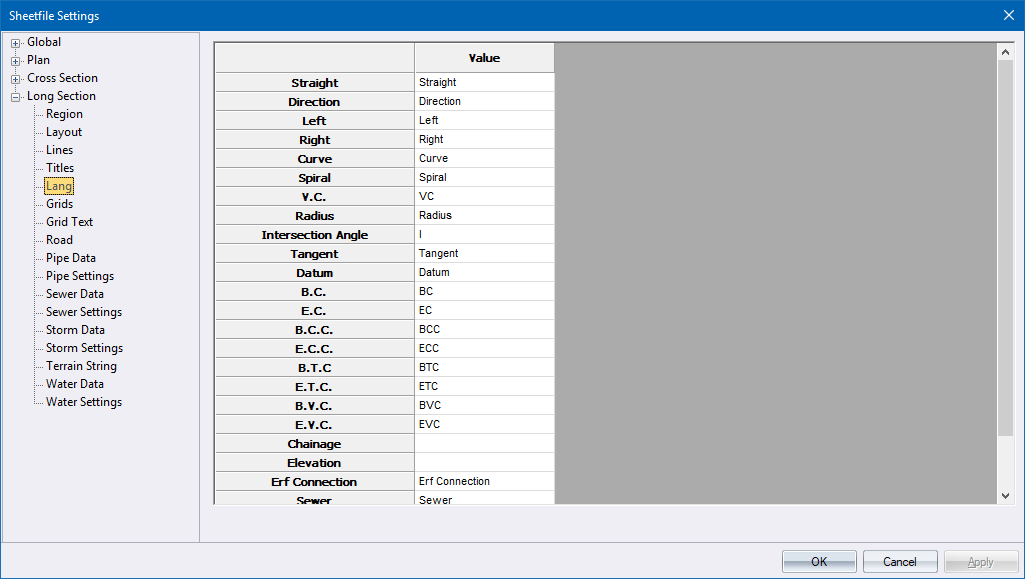Open the Titles settings page
Screen dimensions: 1025x579
[60, 168]
